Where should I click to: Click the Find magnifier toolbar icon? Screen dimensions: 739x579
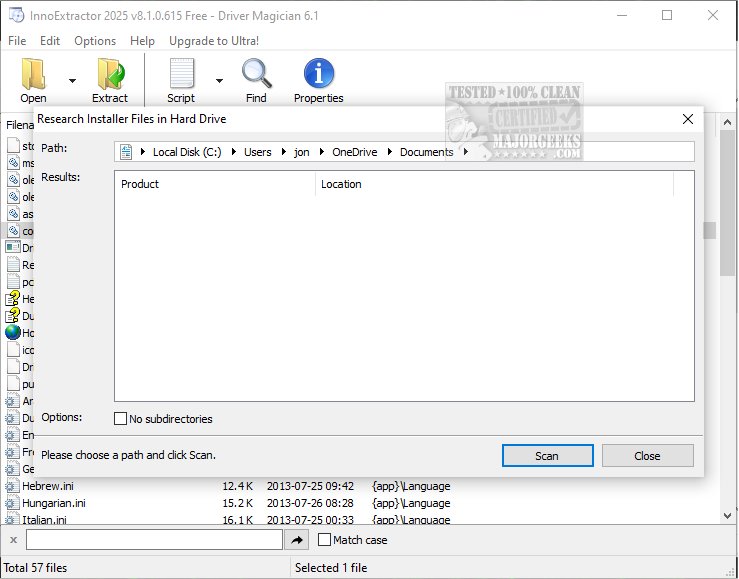pos(256,73)
